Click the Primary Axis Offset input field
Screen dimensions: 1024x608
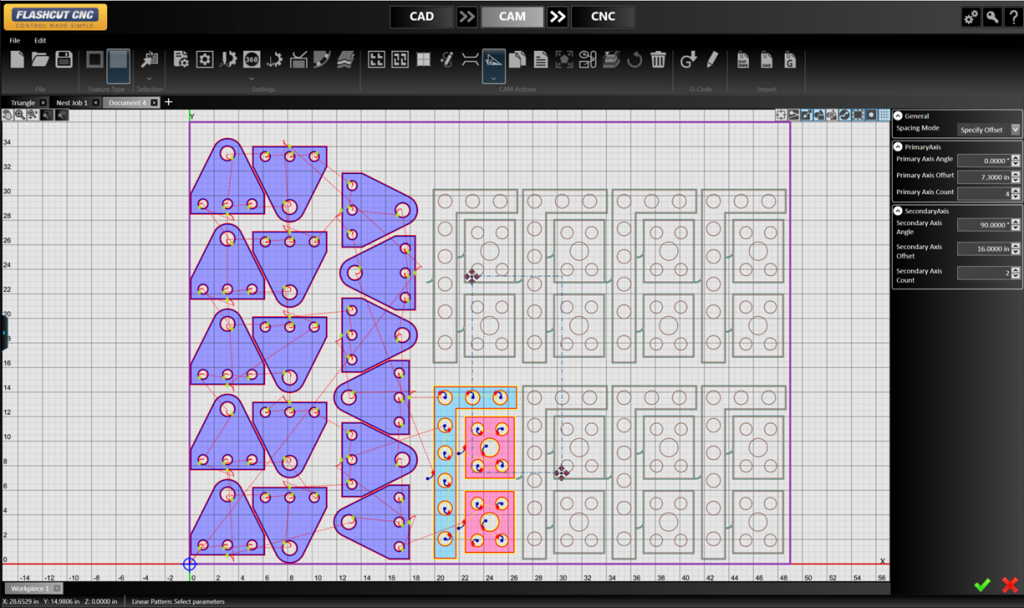[x=984, y=176]
